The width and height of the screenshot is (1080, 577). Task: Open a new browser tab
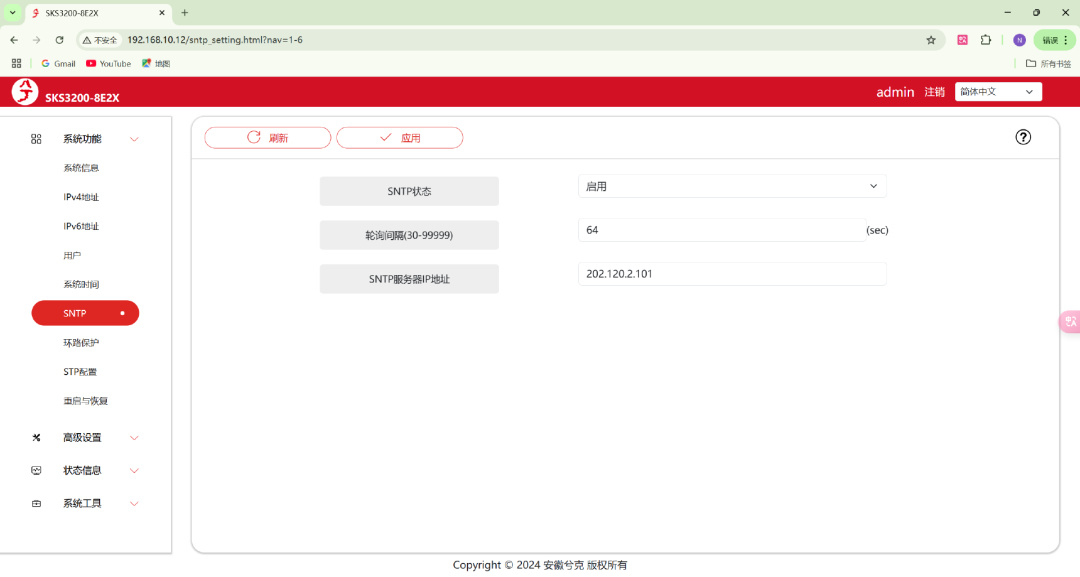click(x=185, y=12)
